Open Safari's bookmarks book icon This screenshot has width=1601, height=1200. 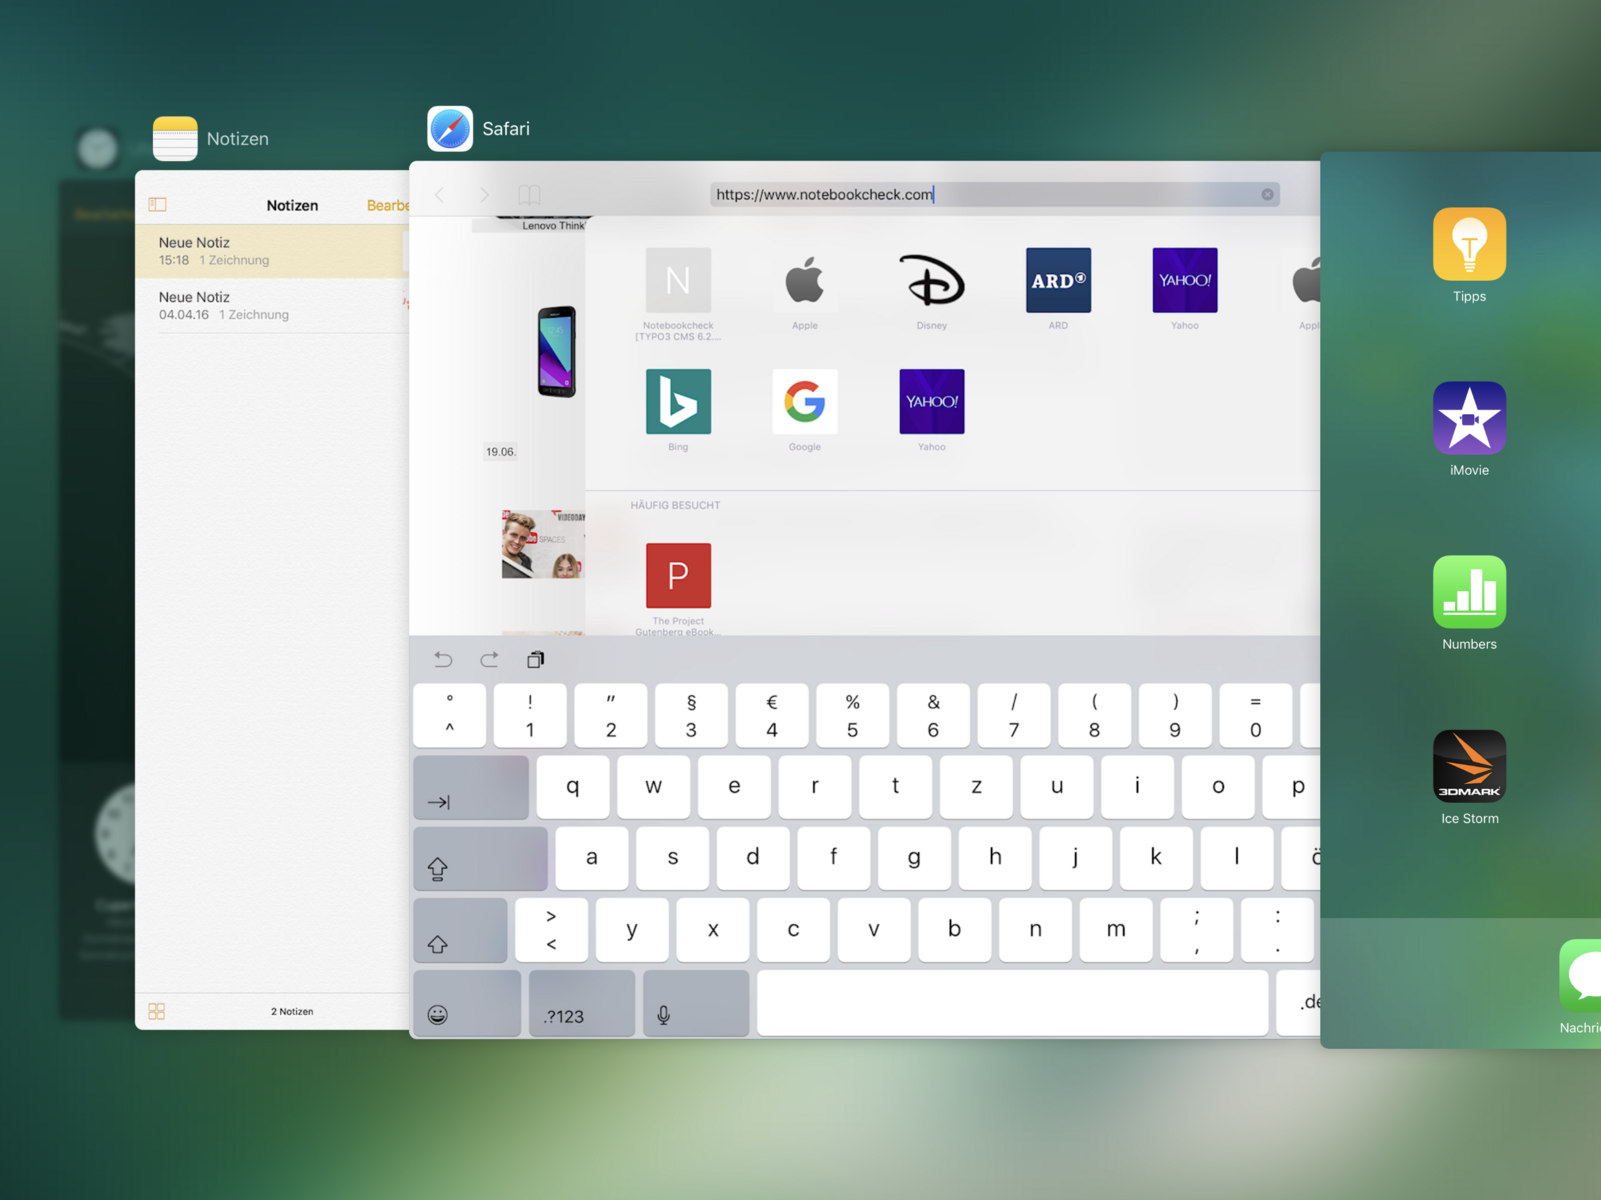point(529,194)
